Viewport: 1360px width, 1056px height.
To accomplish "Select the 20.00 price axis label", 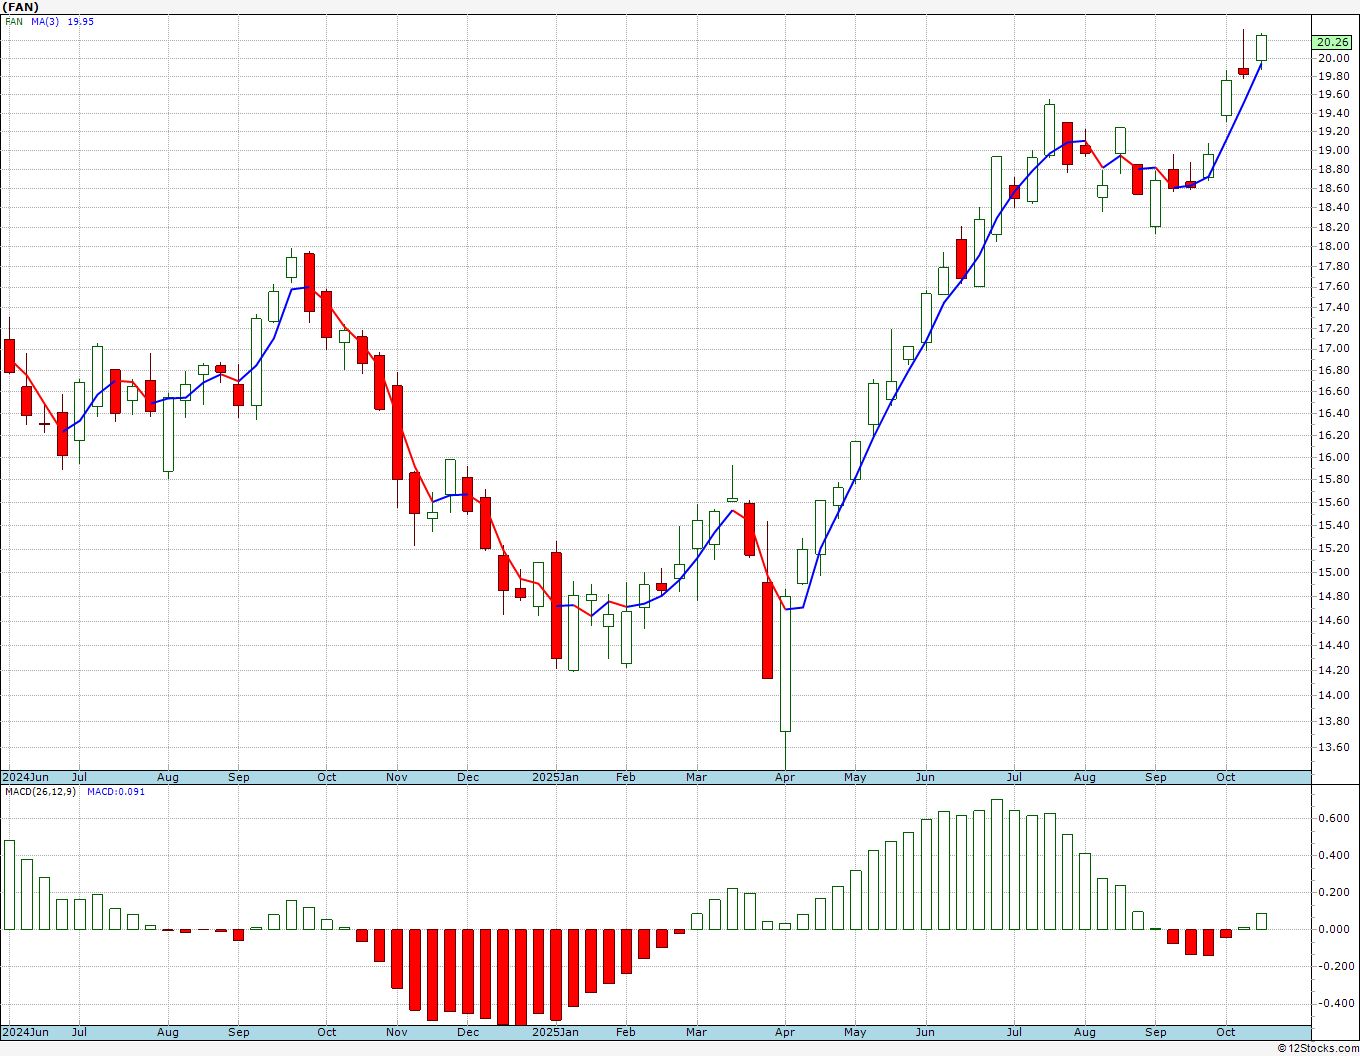I will tap(1333, 58).
